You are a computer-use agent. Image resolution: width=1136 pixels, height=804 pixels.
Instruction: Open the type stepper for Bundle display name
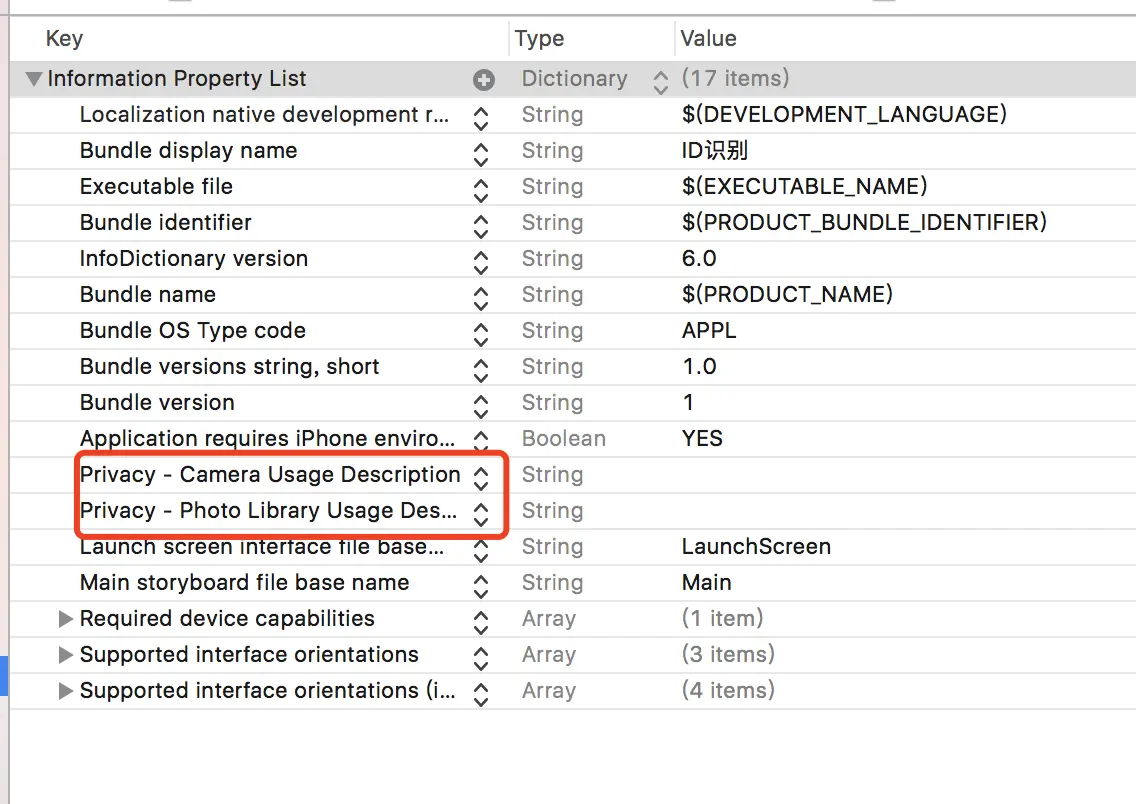point(481,150)
